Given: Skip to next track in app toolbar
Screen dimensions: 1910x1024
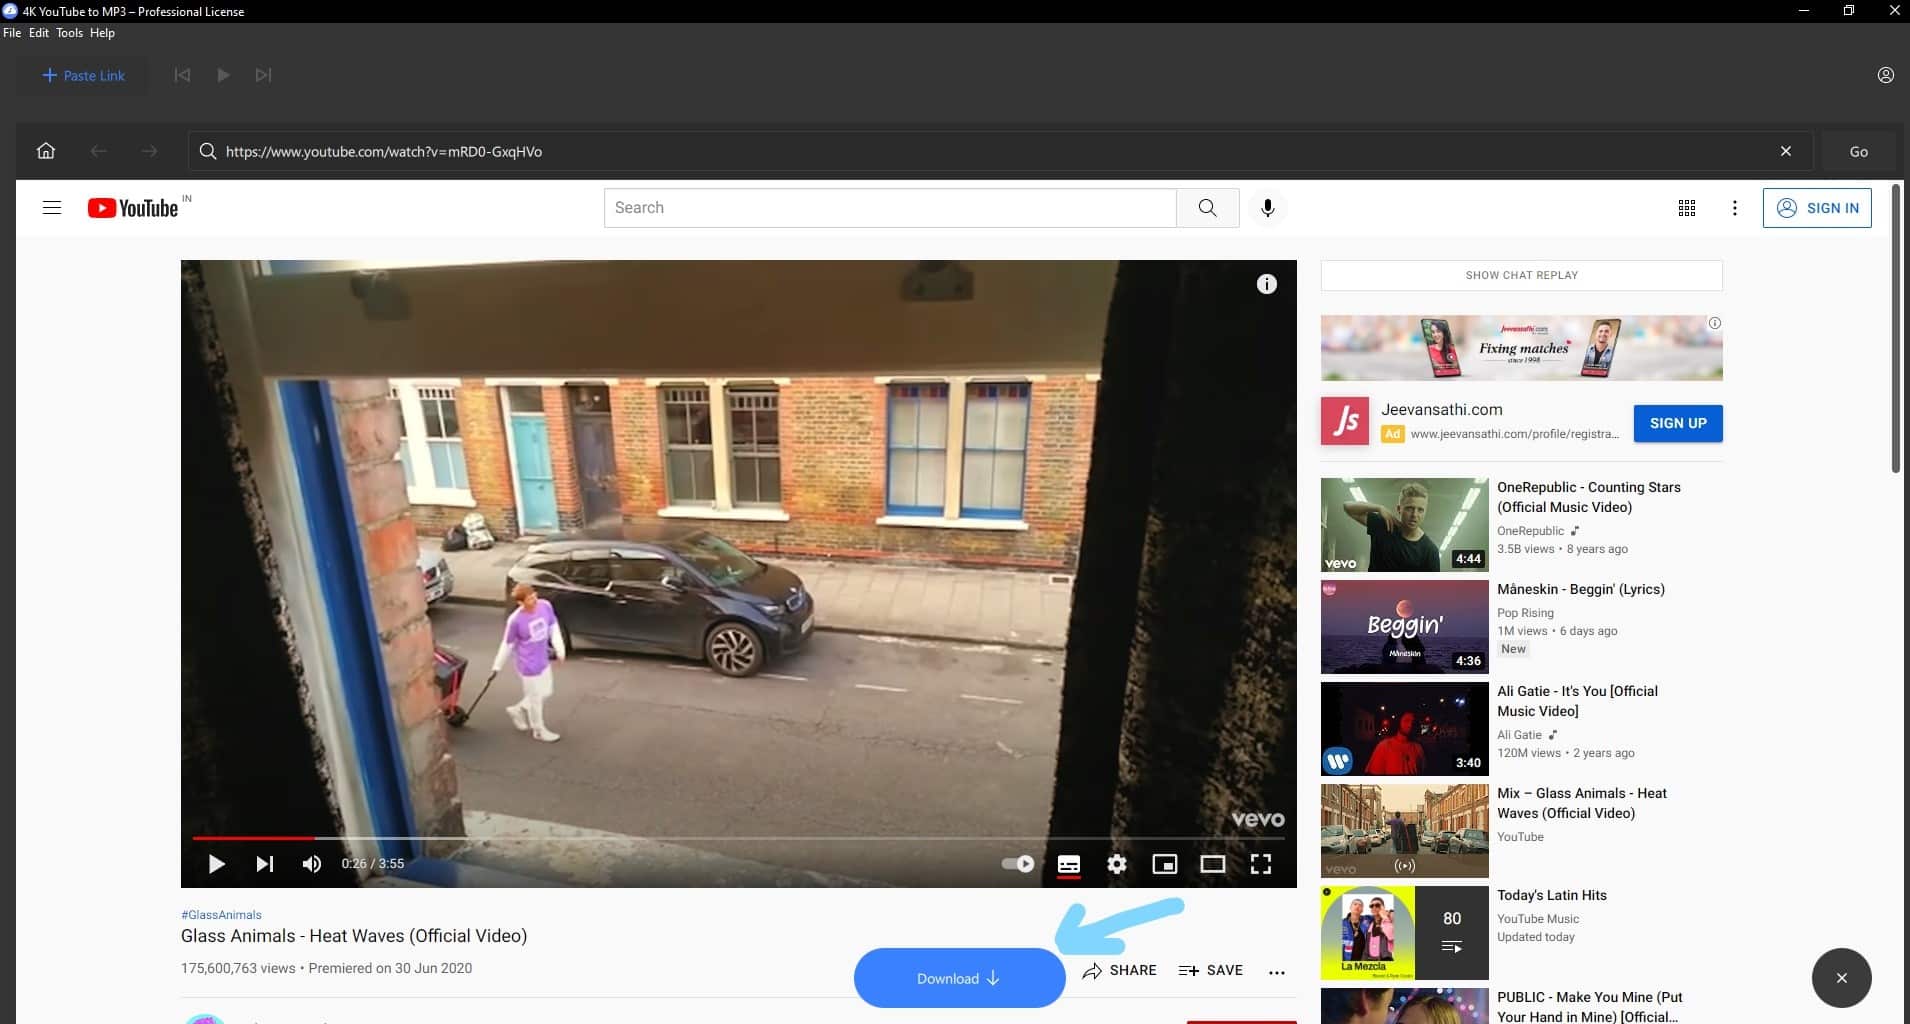Looking at the screenshot, I should tap(263, 75).
